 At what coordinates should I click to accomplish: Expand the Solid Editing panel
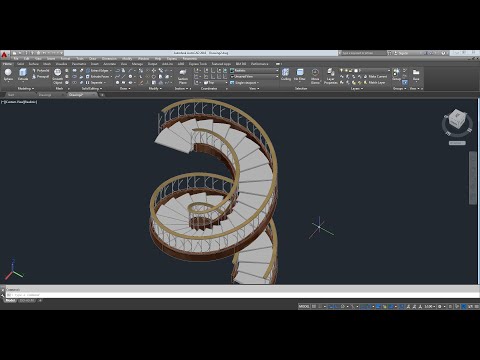tap(92, 89)
